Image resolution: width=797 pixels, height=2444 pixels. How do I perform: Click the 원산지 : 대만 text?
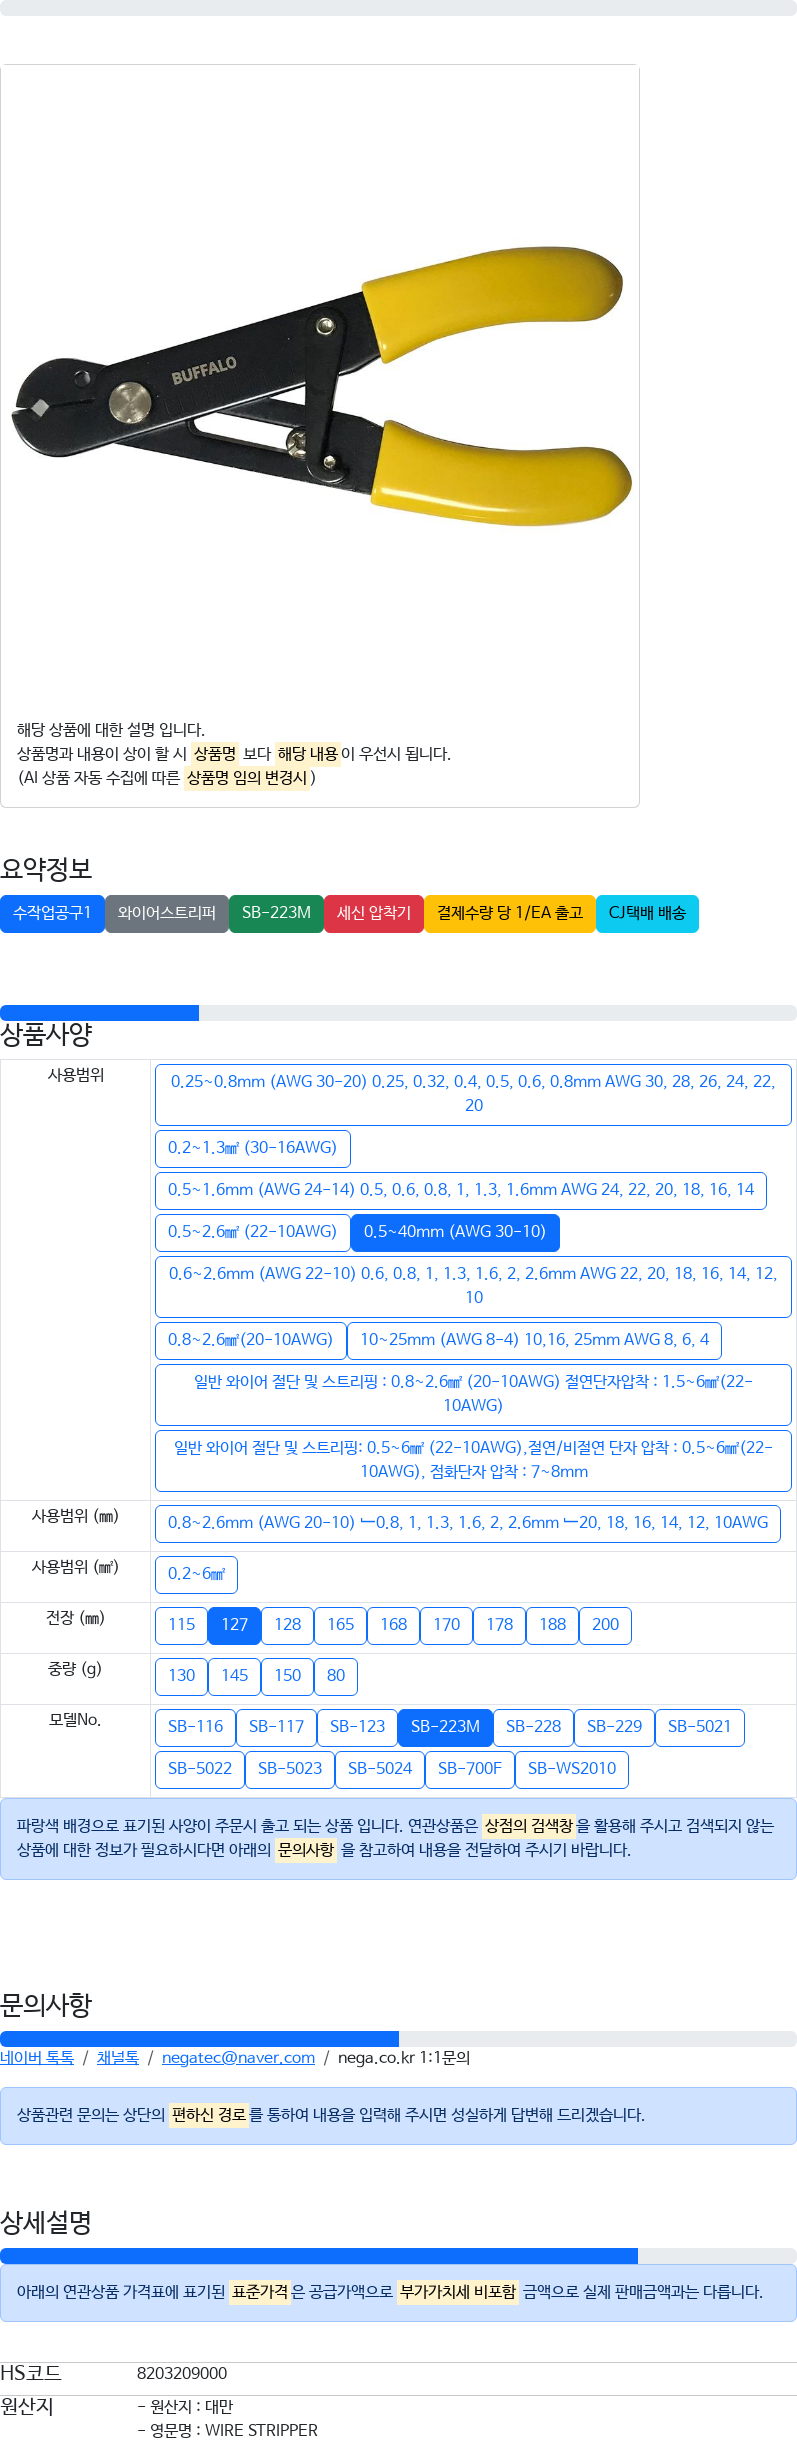185,2407
